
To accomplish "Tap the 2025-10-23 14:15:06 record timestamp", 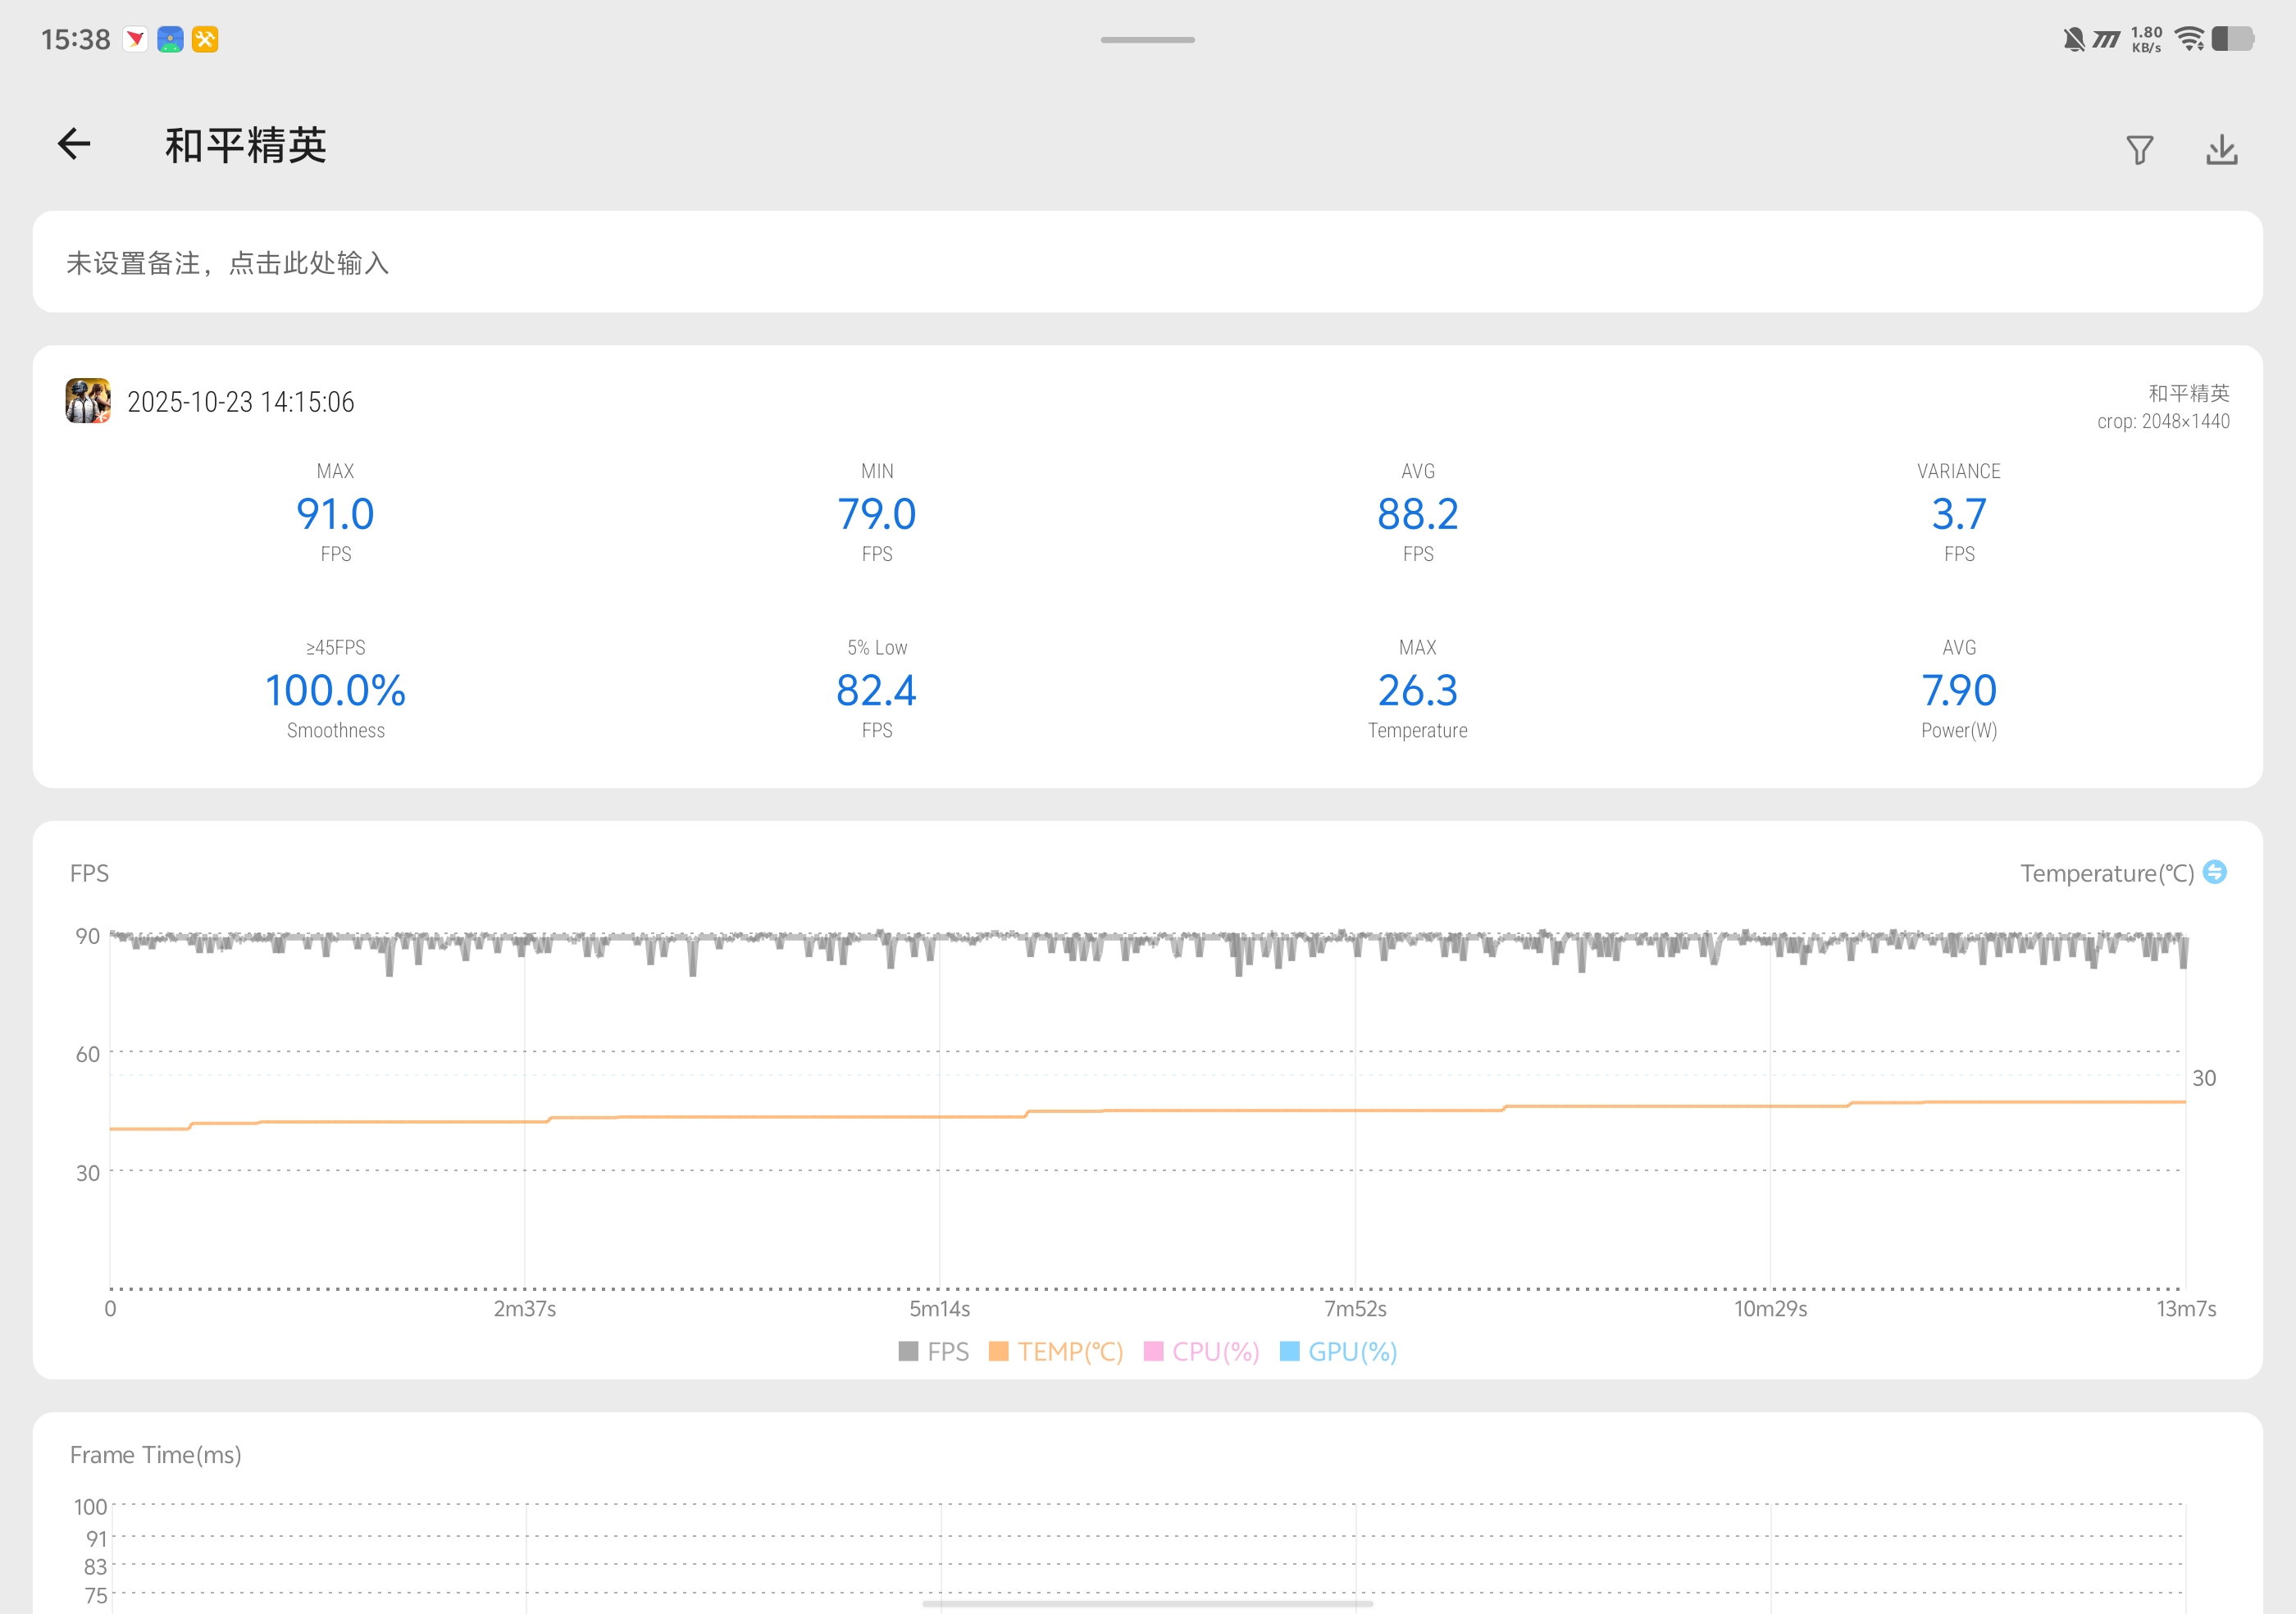I will pos(240,402).
